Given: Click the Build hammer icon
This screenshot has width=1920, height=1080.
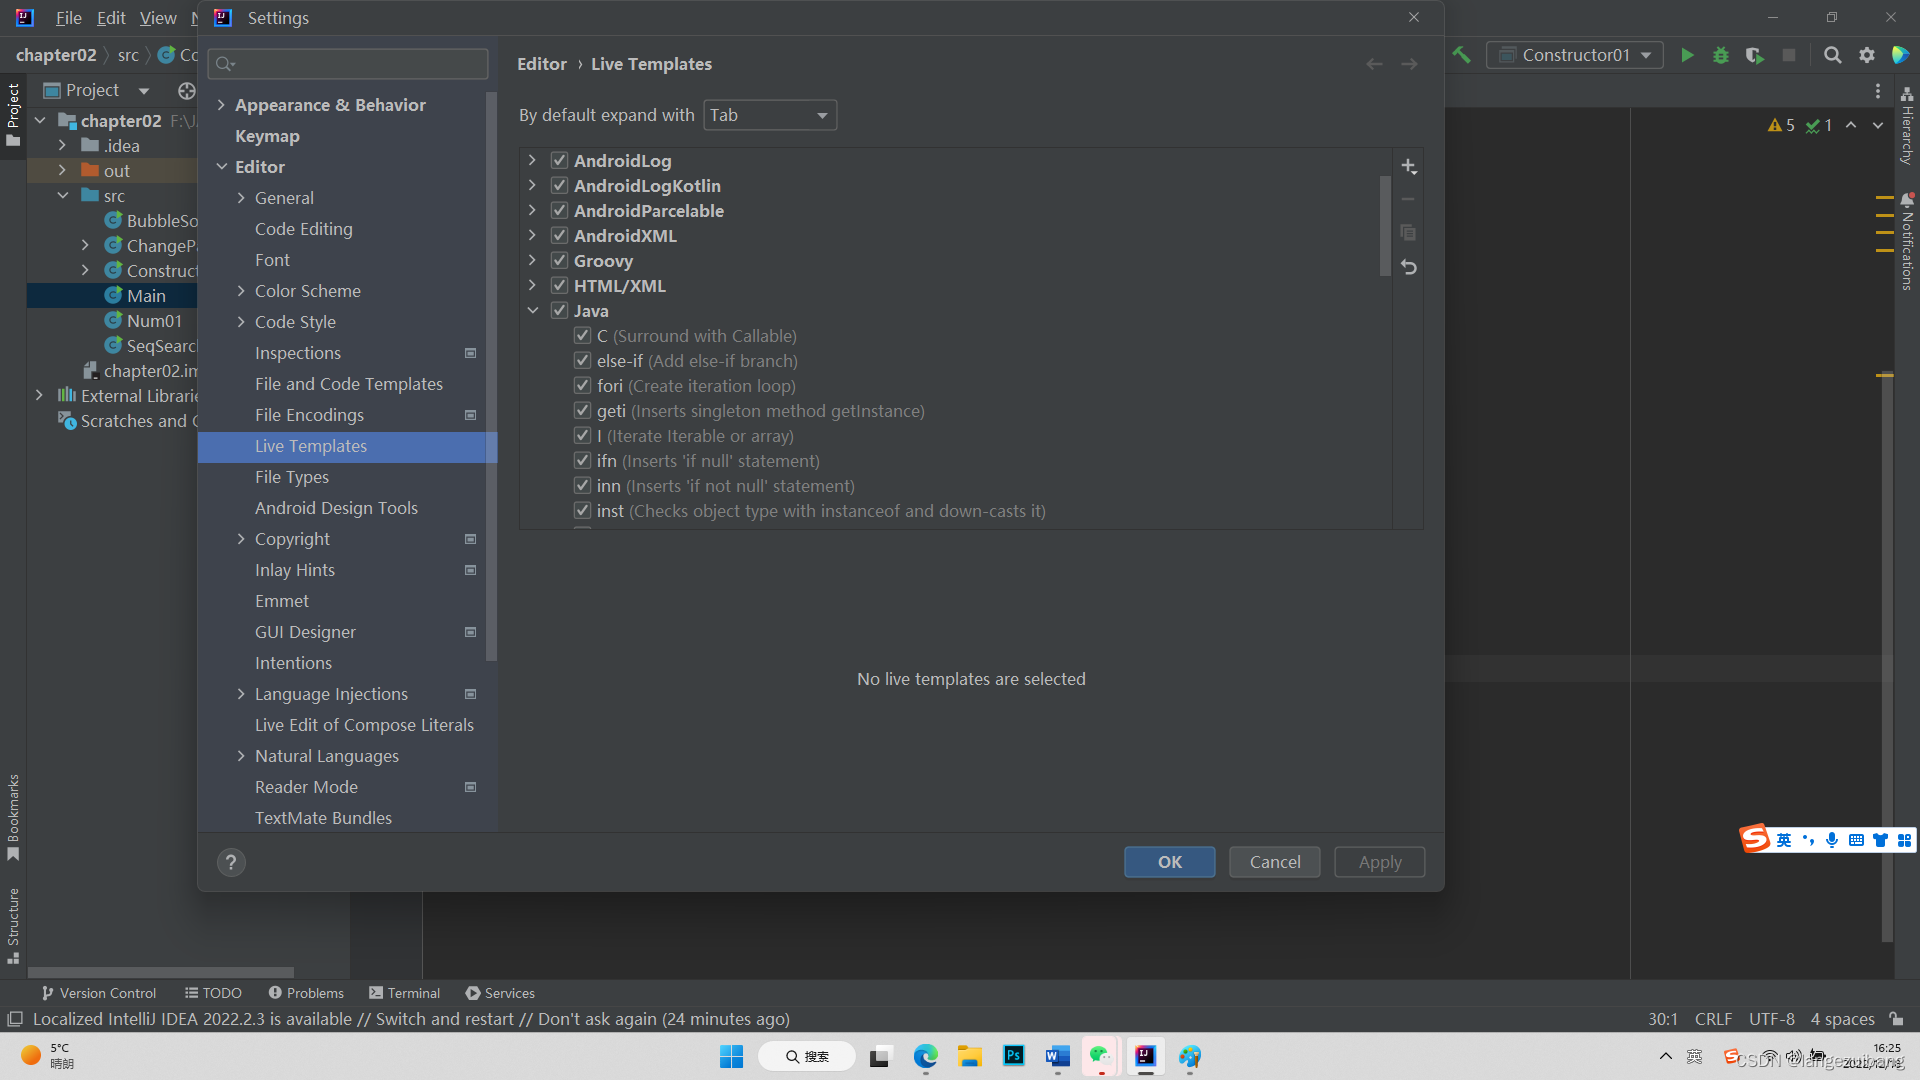Looking at the screenshot, I should (x=1462, y=55).
